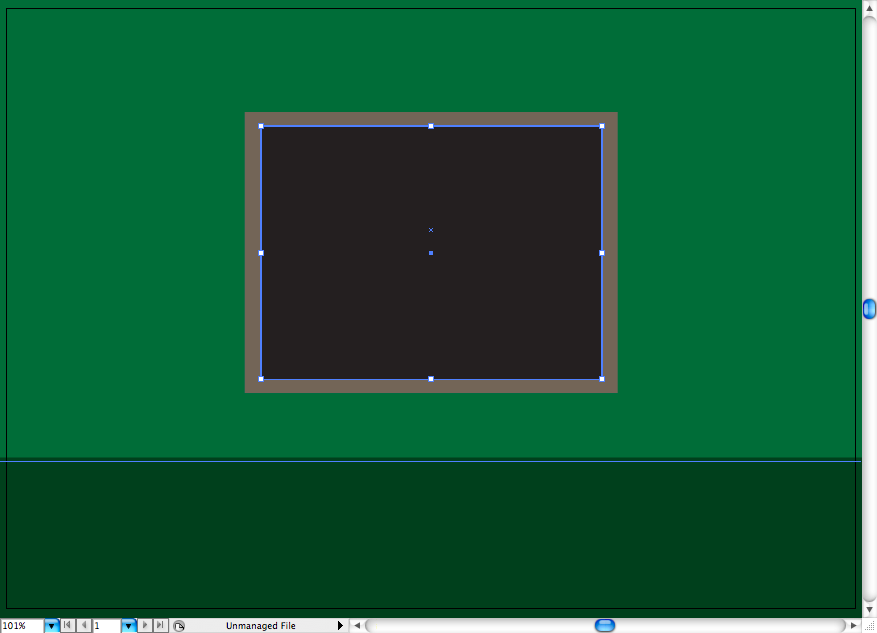Image resolution: width=877 pixels, height=633 pixels.
Task: Go to the next artboard
Action: (x=144, y=625)
